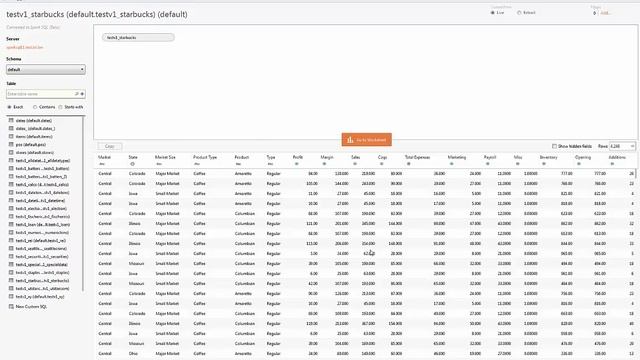Click the search icon in the table name field

coord(76,94)
